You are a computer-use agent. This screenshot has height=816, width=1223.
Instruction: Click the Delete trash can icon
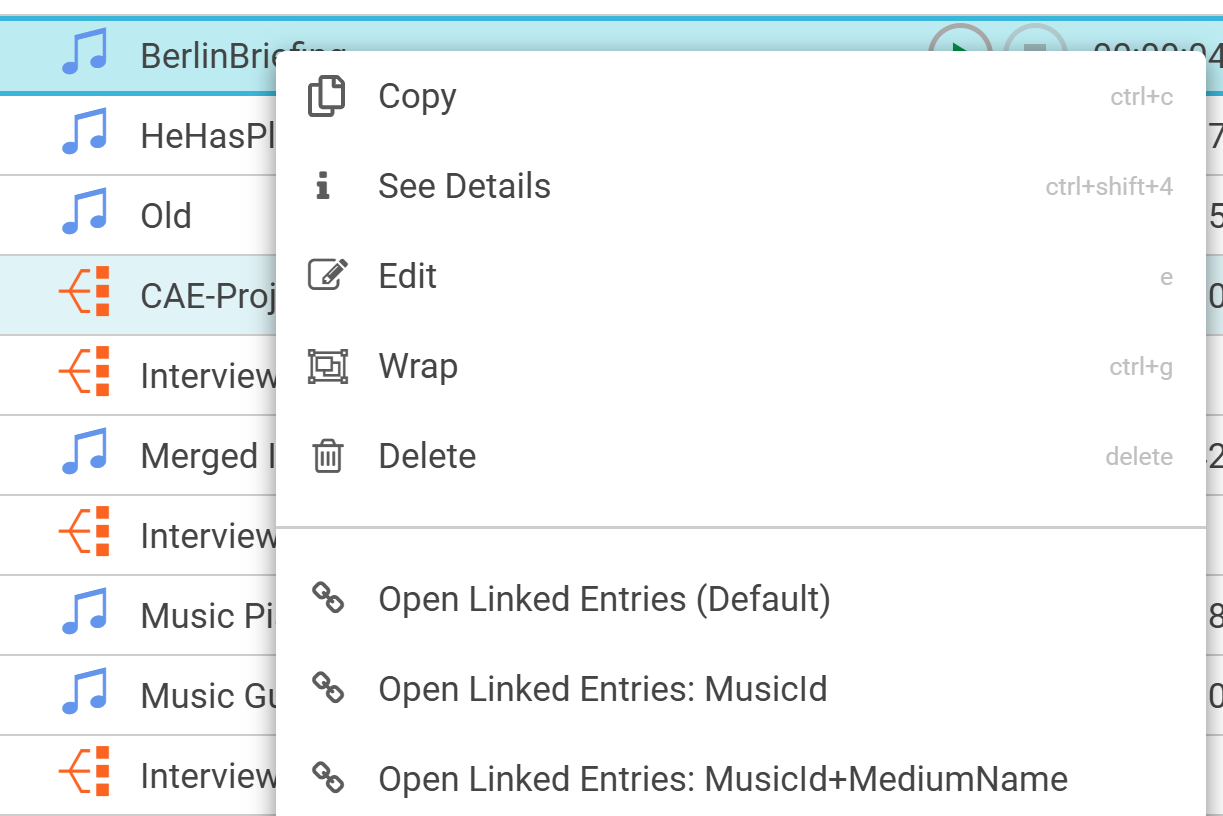click(327, 456)
